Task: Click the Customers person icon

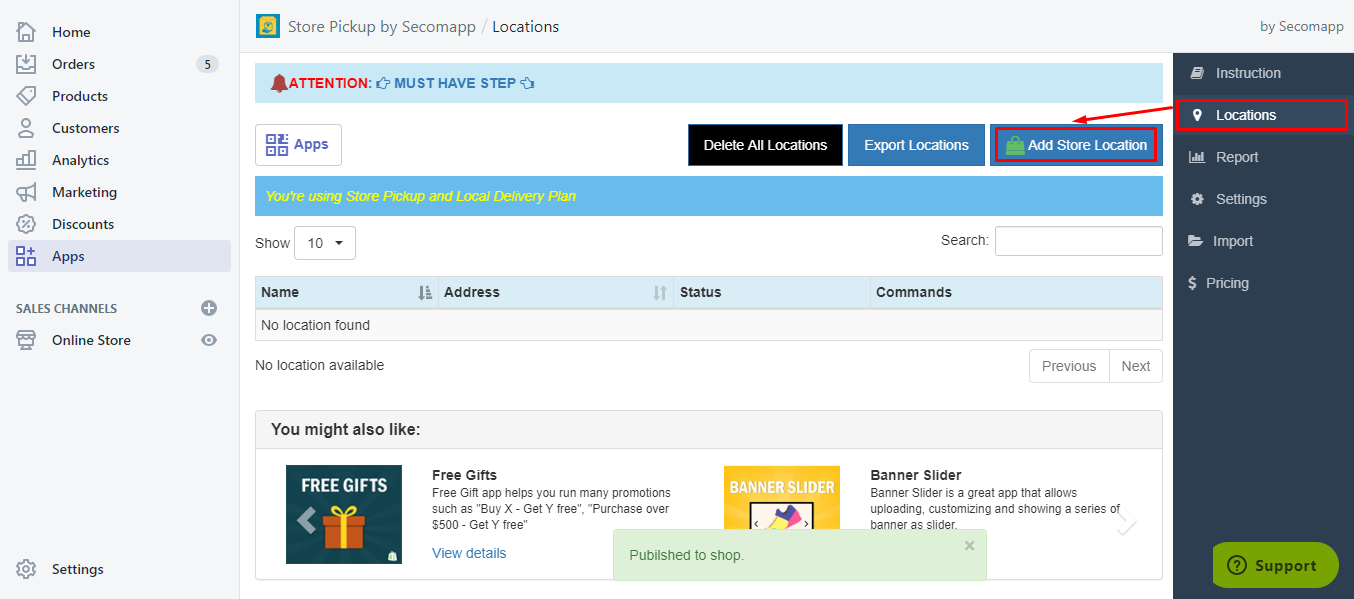Action: [26, 128]
